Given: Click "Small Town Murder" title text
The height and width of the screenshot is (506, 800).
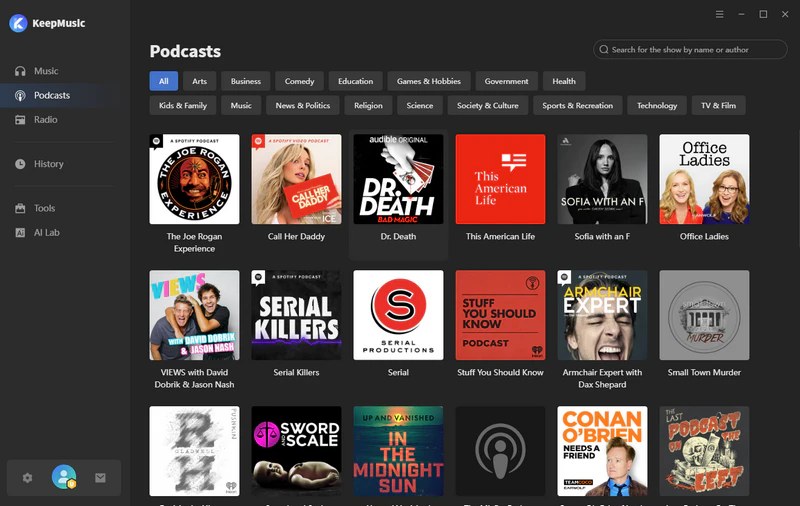Looking at the screenshot, I should (x=704, y=373).
